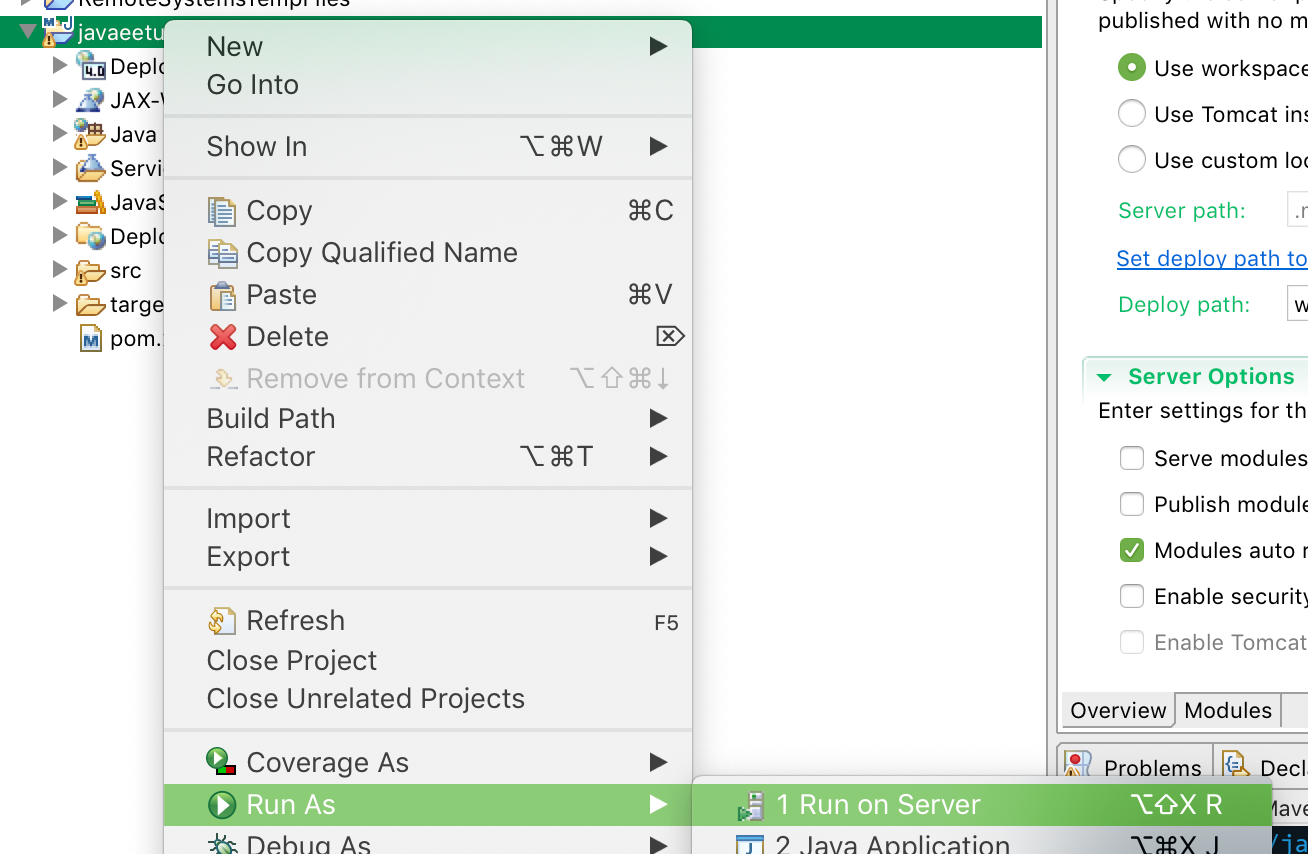The height and width of the screenshot is (854, 1308).
Task: Switch to the Modules tab
Action: point(1227,710)
